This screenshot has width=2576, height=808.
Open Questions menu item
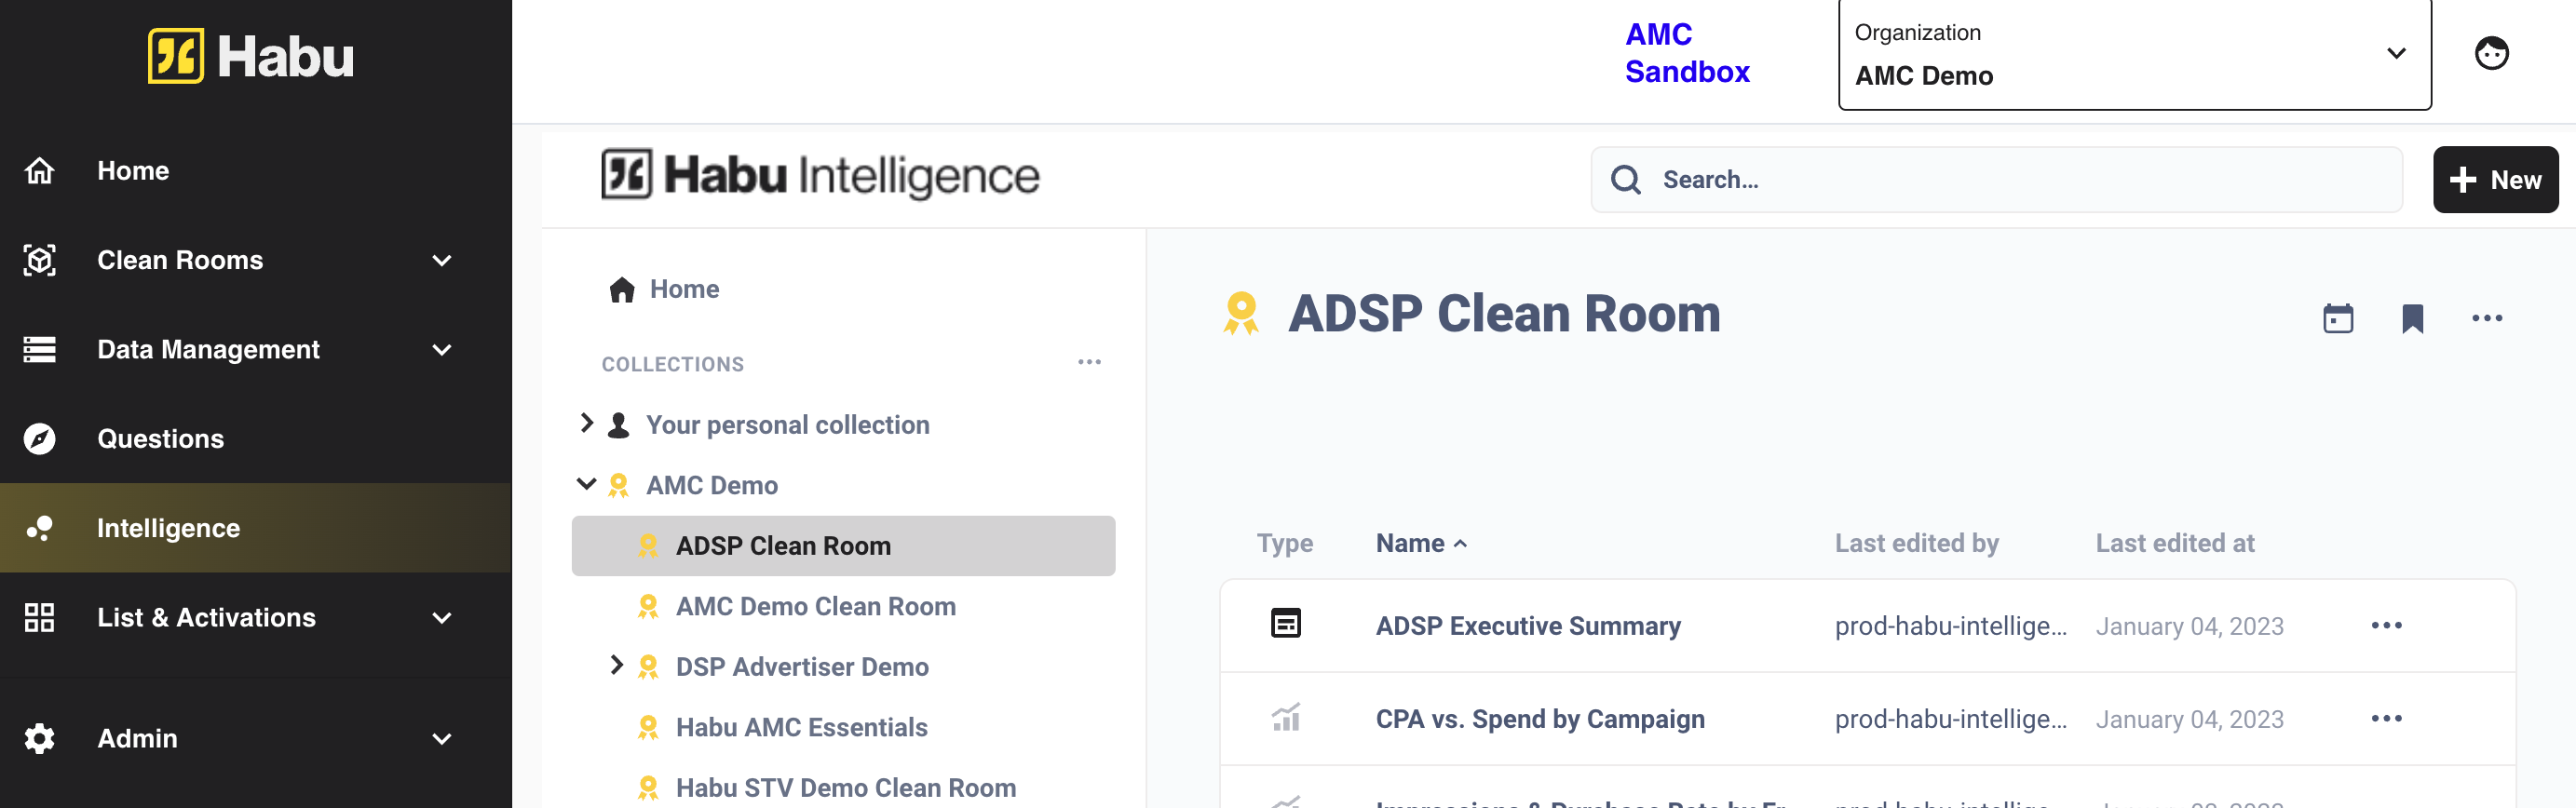tap(160, 439)
